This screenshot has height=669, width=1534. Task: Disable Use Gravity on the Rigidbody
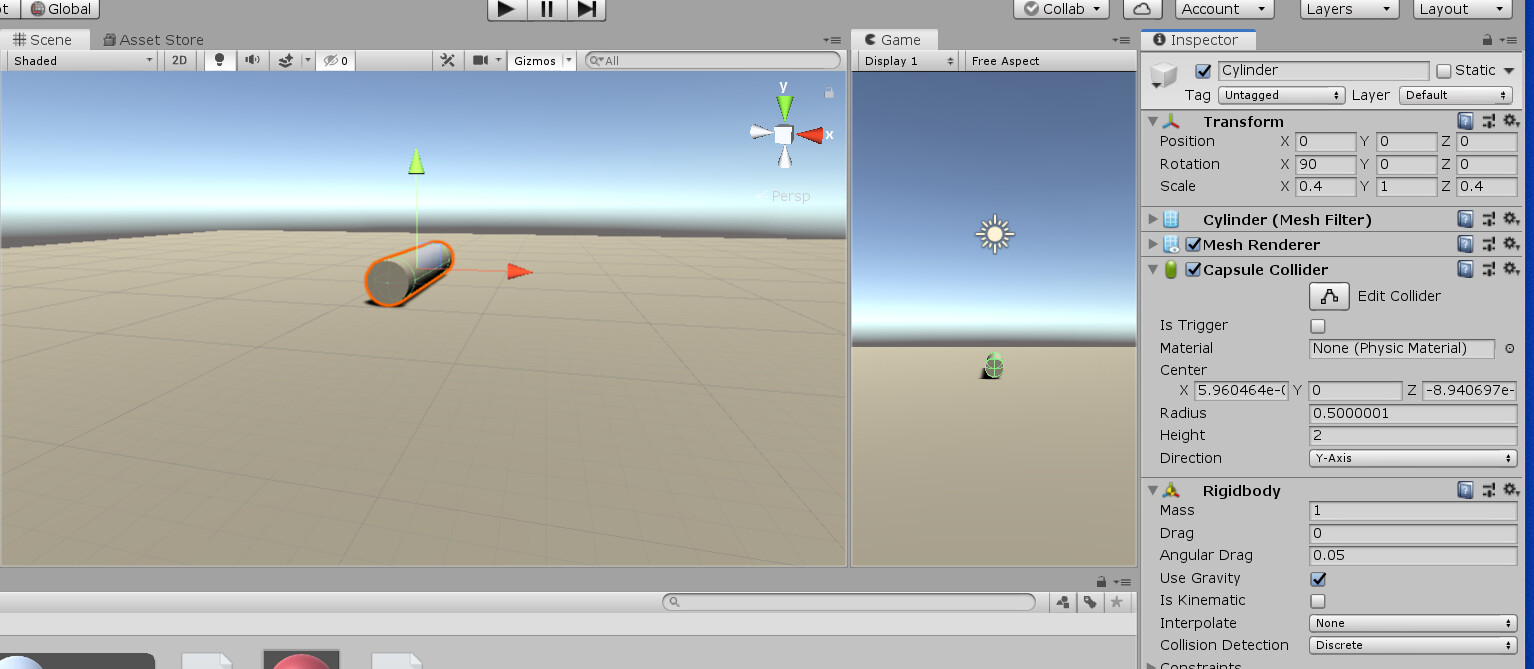pos(1318,578)
